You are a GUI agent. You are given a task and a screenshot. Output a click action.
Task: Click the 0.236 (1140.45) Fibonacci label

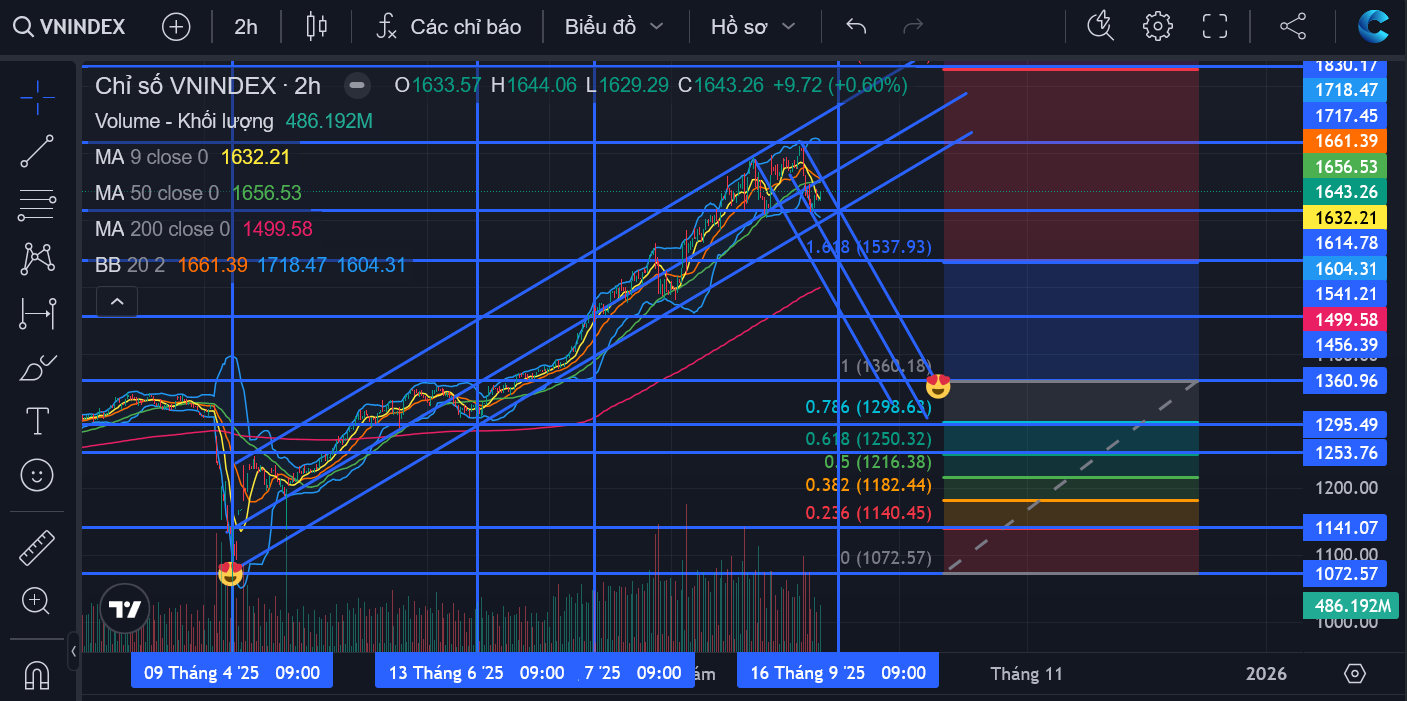click(868, 513)
